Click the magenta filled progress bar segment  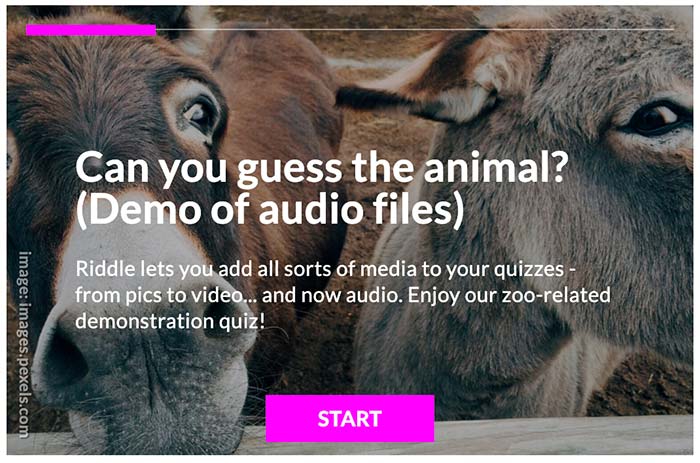(91, 30)
